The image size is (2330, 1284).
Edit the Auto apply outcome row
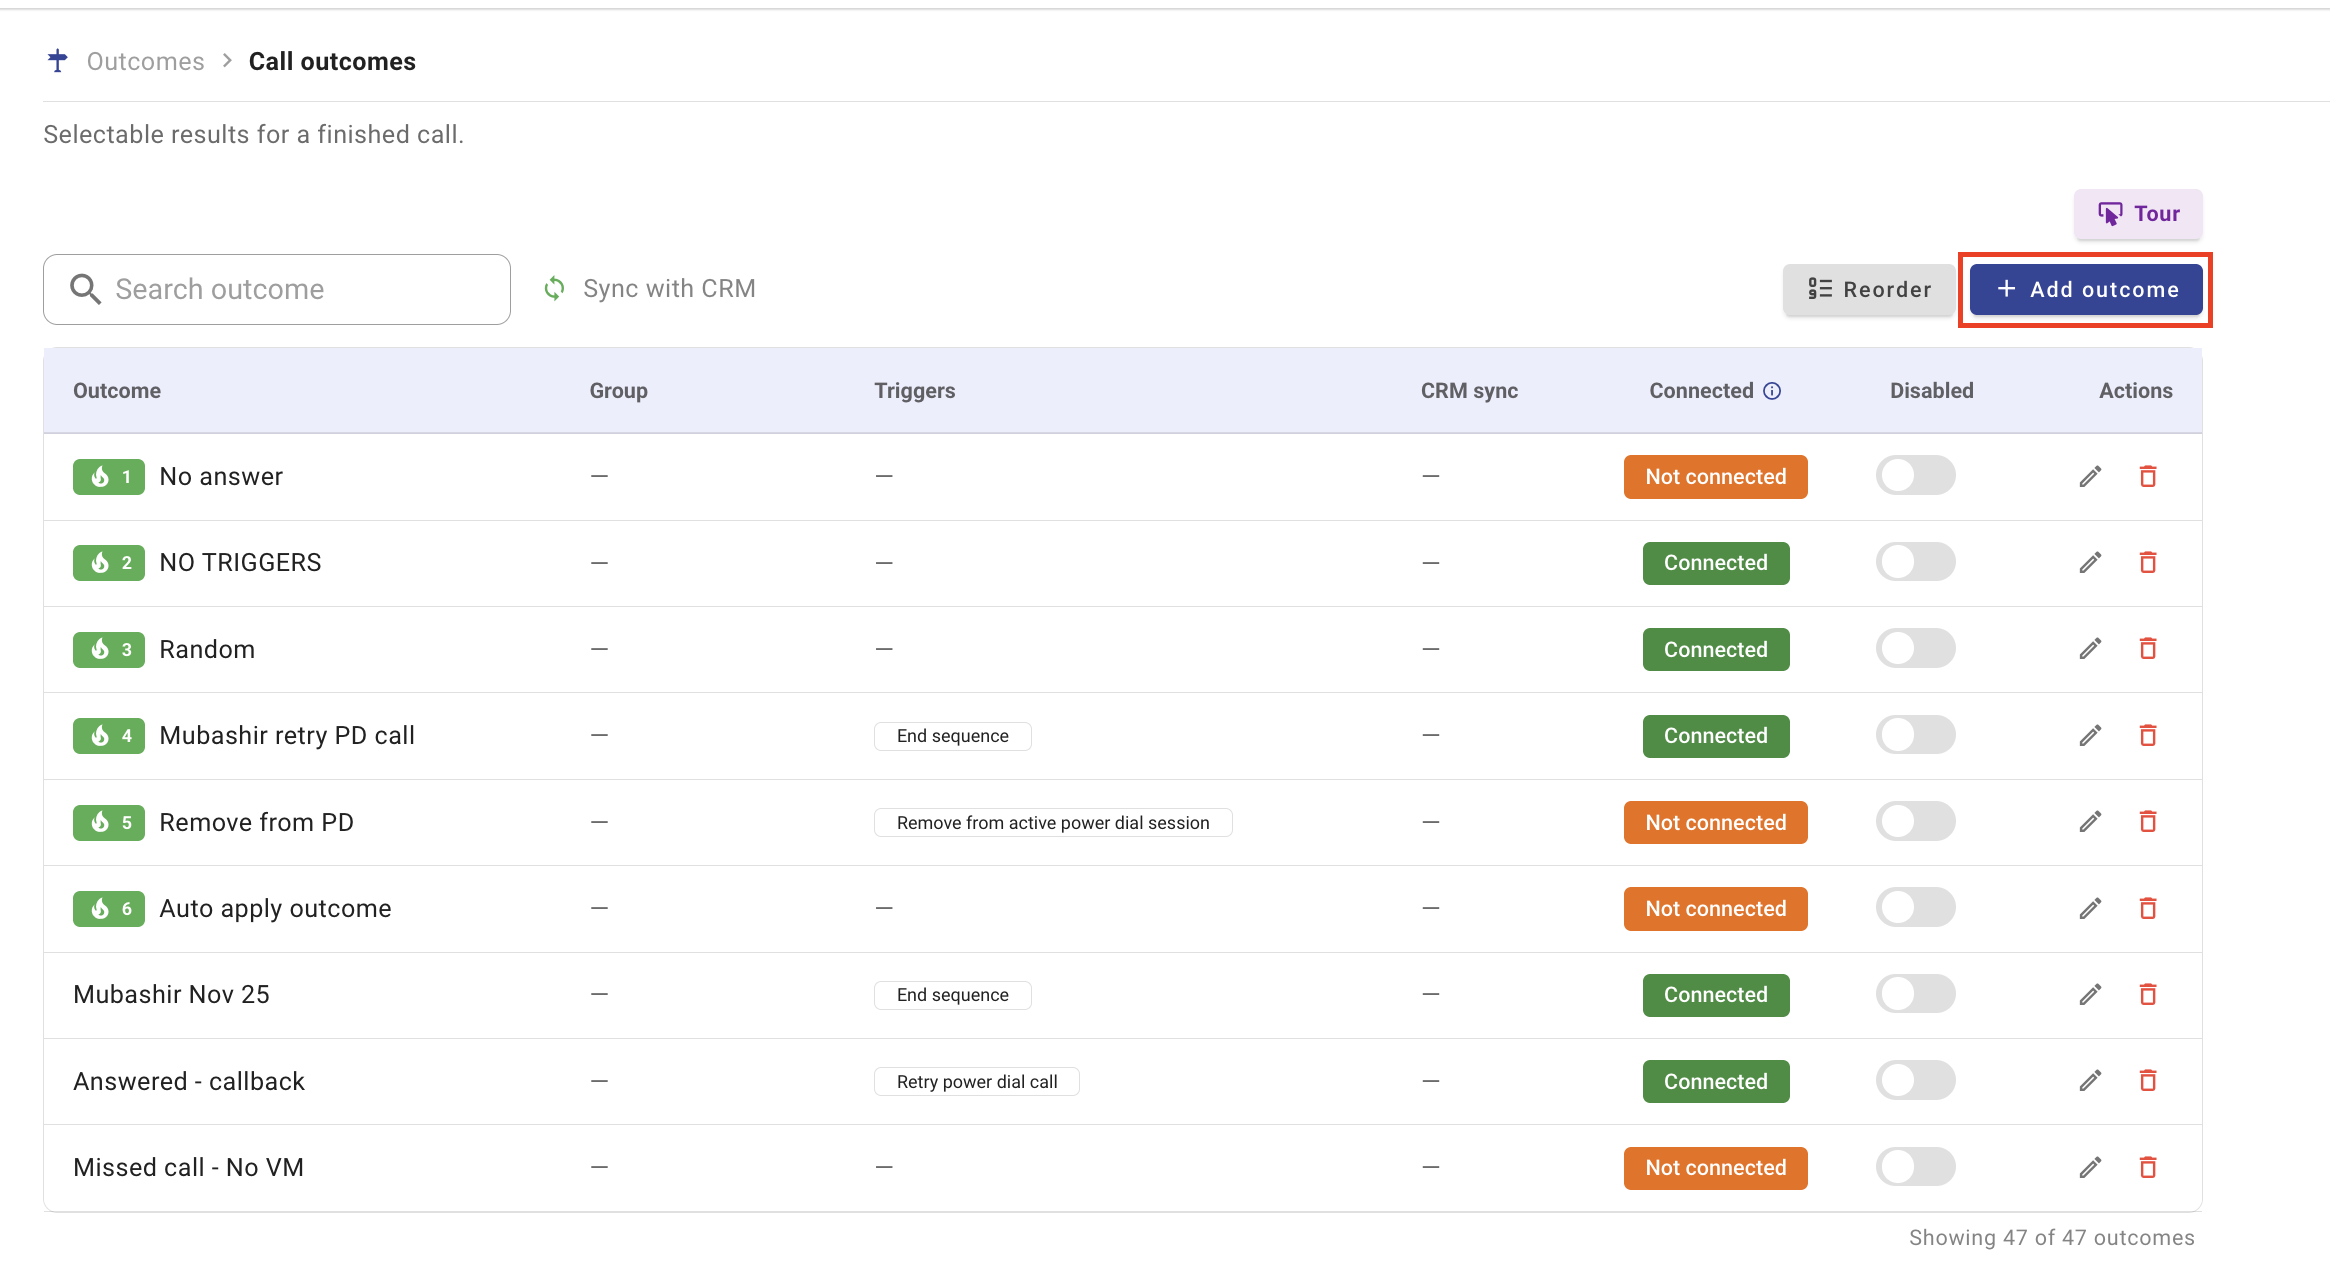2090,909
